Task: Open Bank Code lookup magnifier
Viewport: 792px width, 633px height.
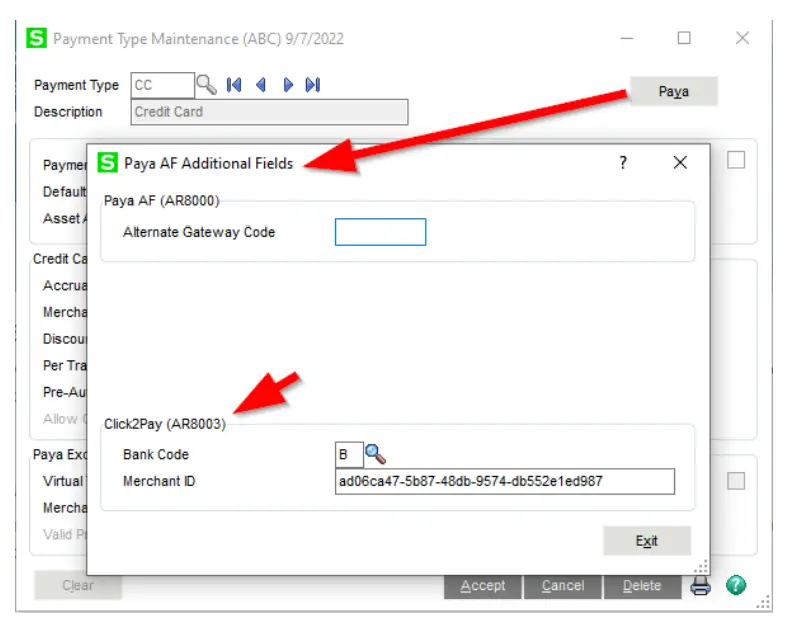Action: coord(375,454)
